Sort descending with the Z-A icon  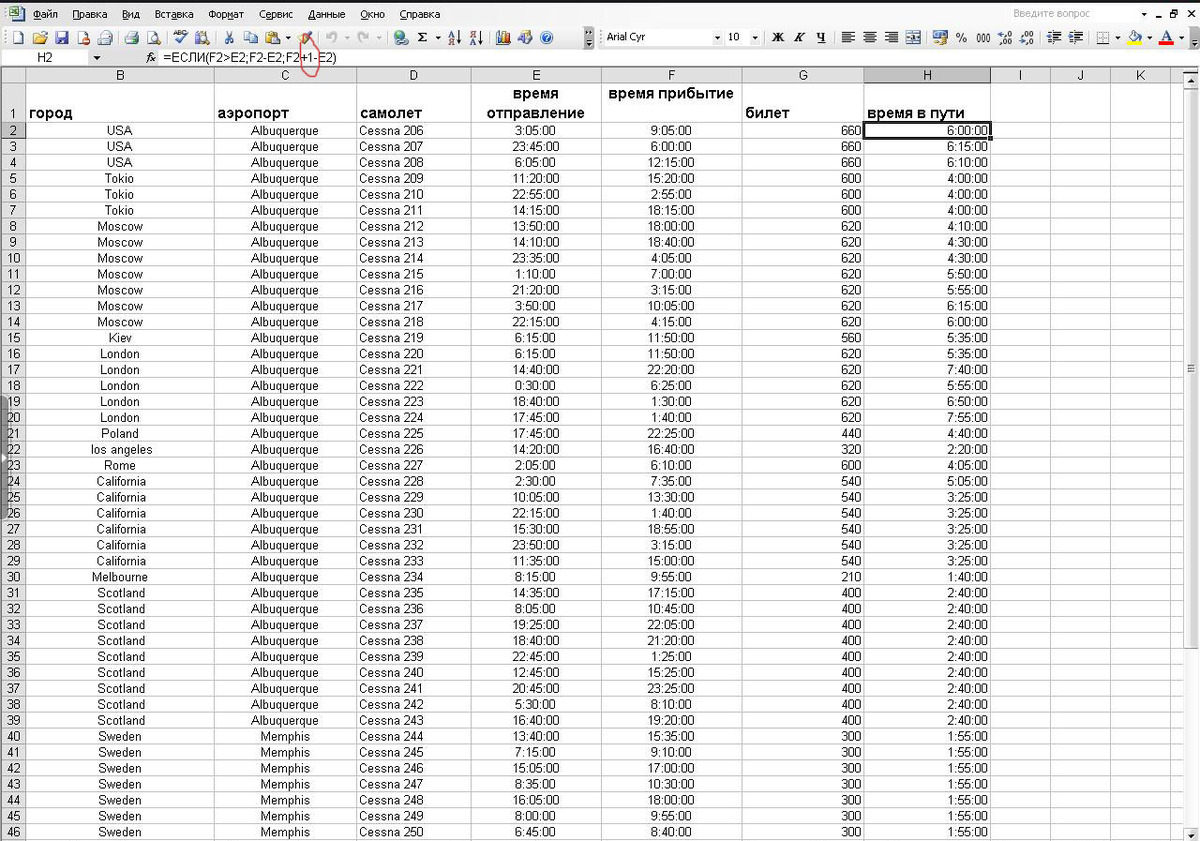(476, 37)
